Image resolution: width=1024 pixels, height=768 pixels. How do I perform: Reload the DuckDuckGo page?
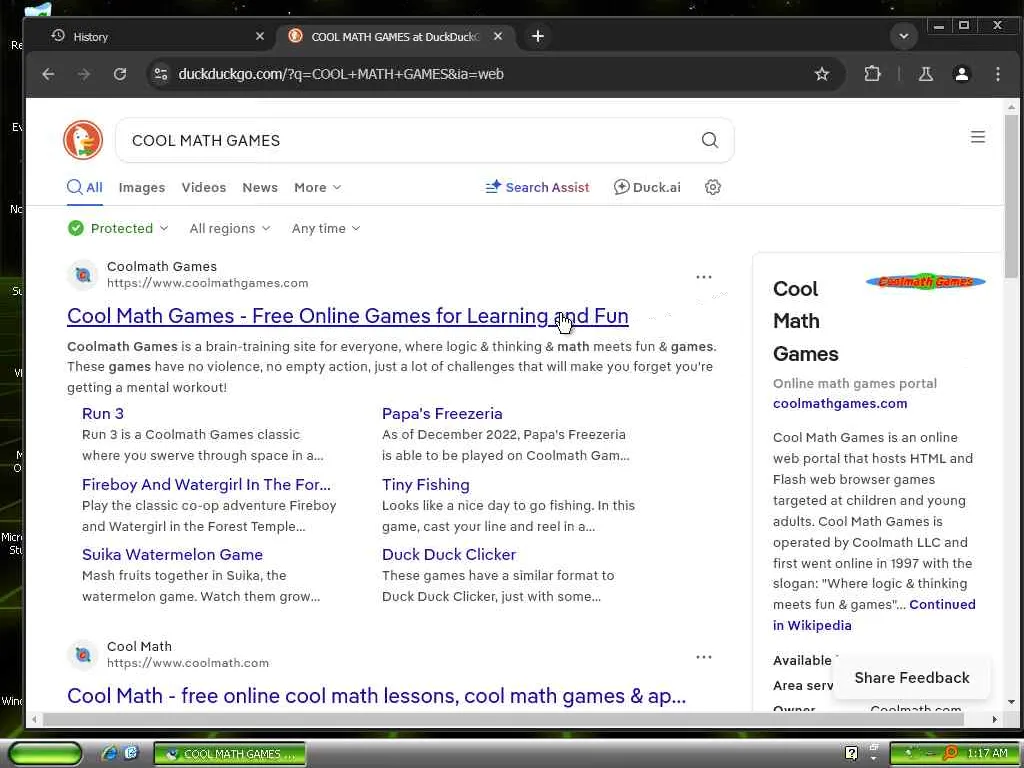coord(120,74)
